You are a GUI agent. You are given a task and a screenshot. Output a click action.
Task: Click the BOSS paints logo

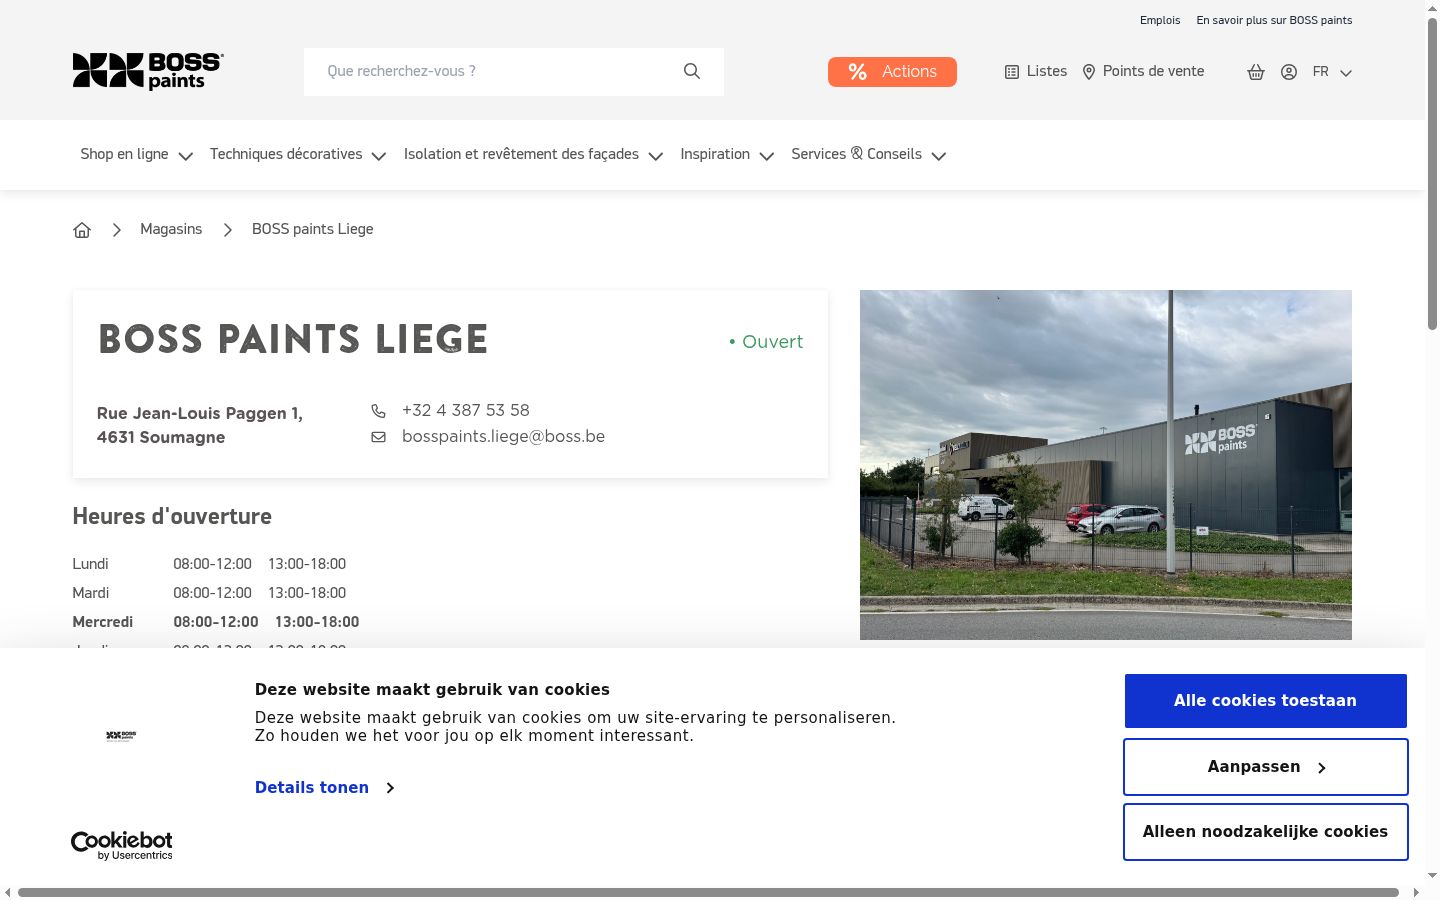click(x=148, y=71)
